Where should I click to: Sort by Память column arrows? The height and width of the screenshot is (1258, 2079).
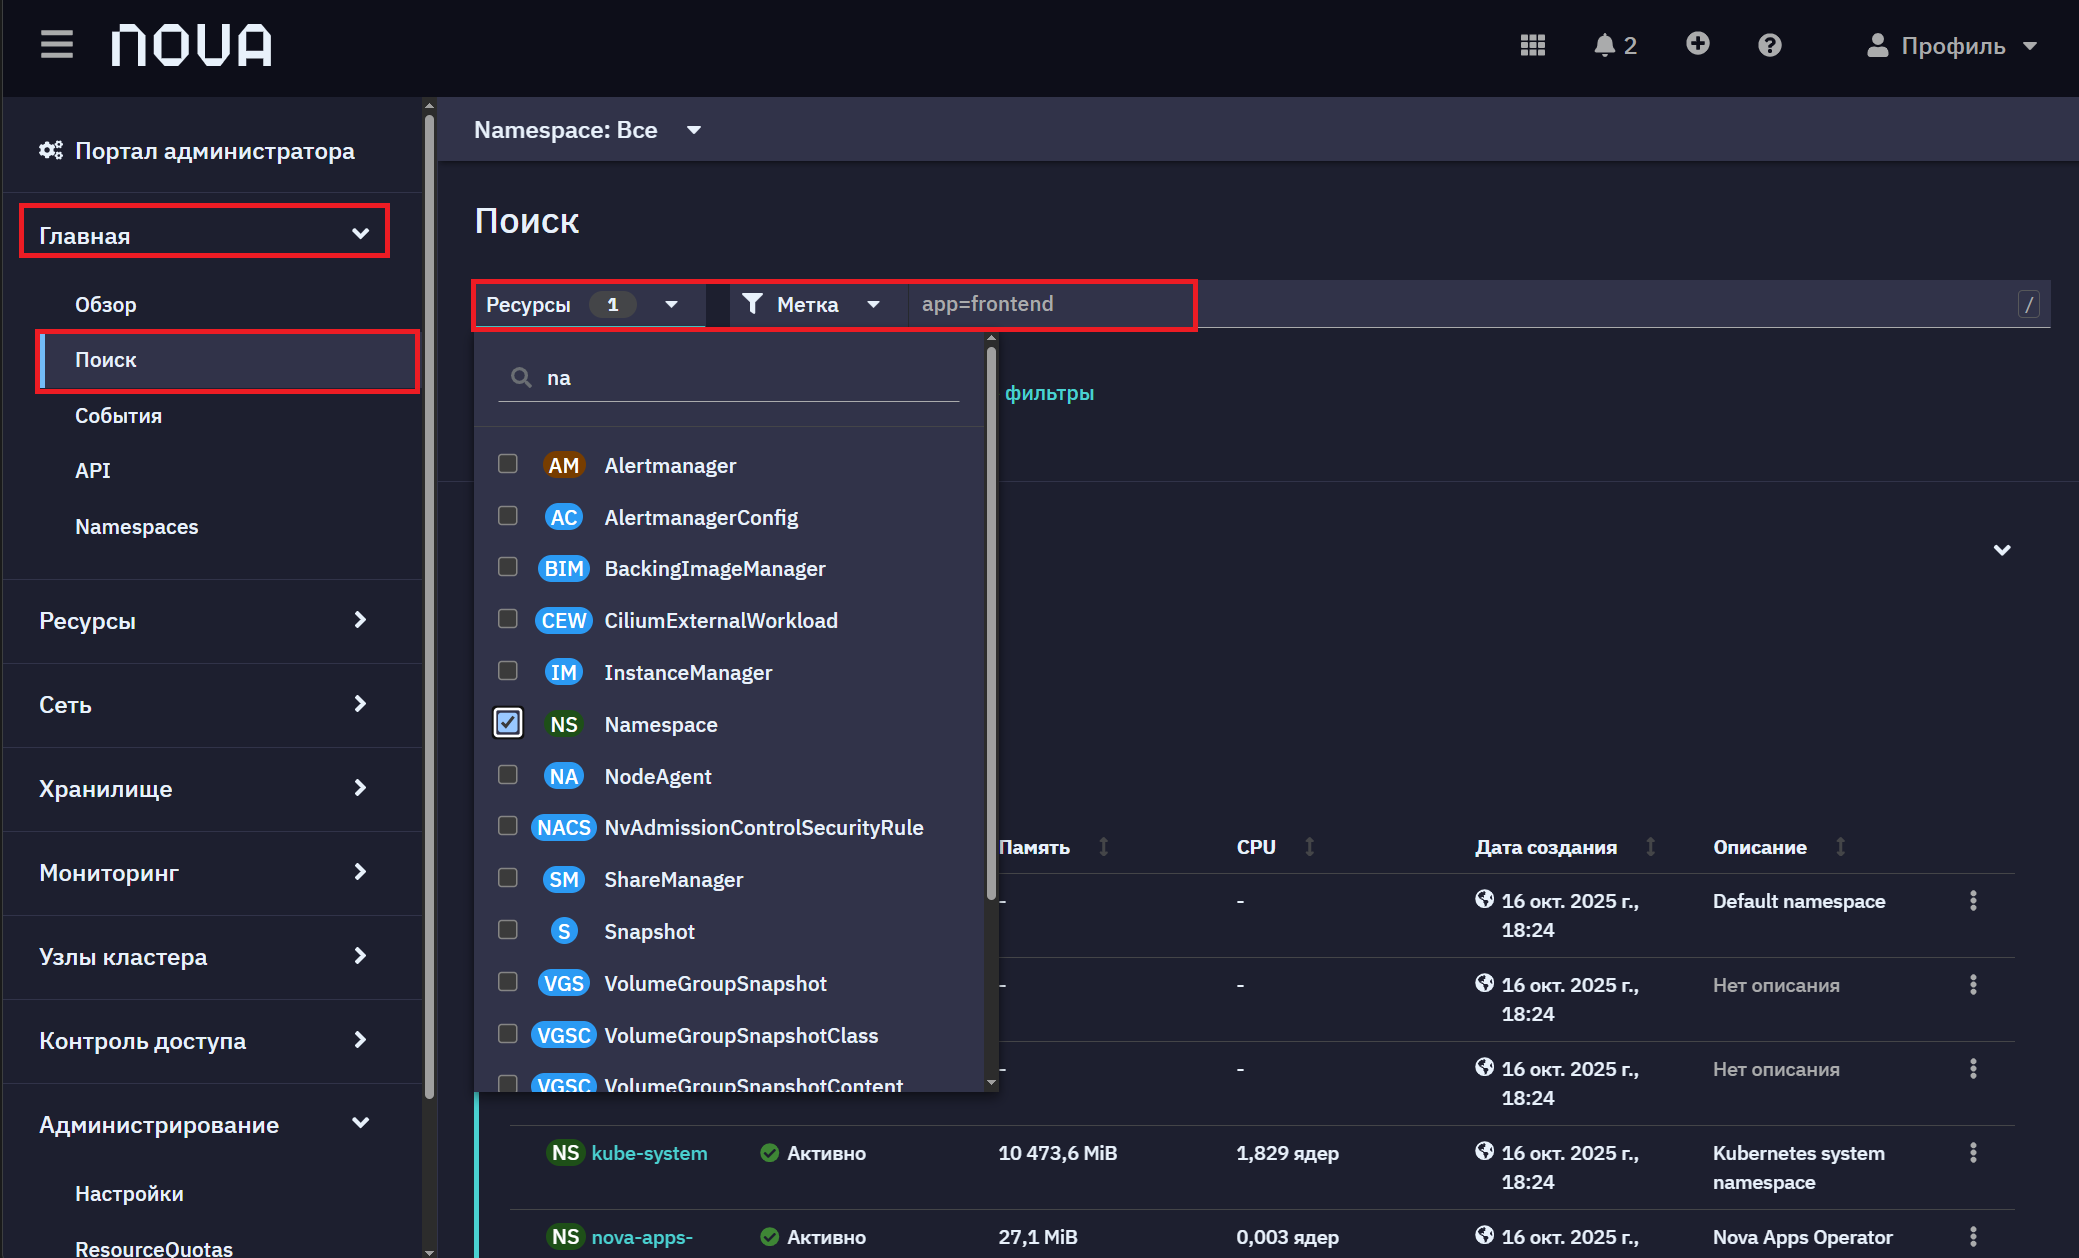[1104, 847]
